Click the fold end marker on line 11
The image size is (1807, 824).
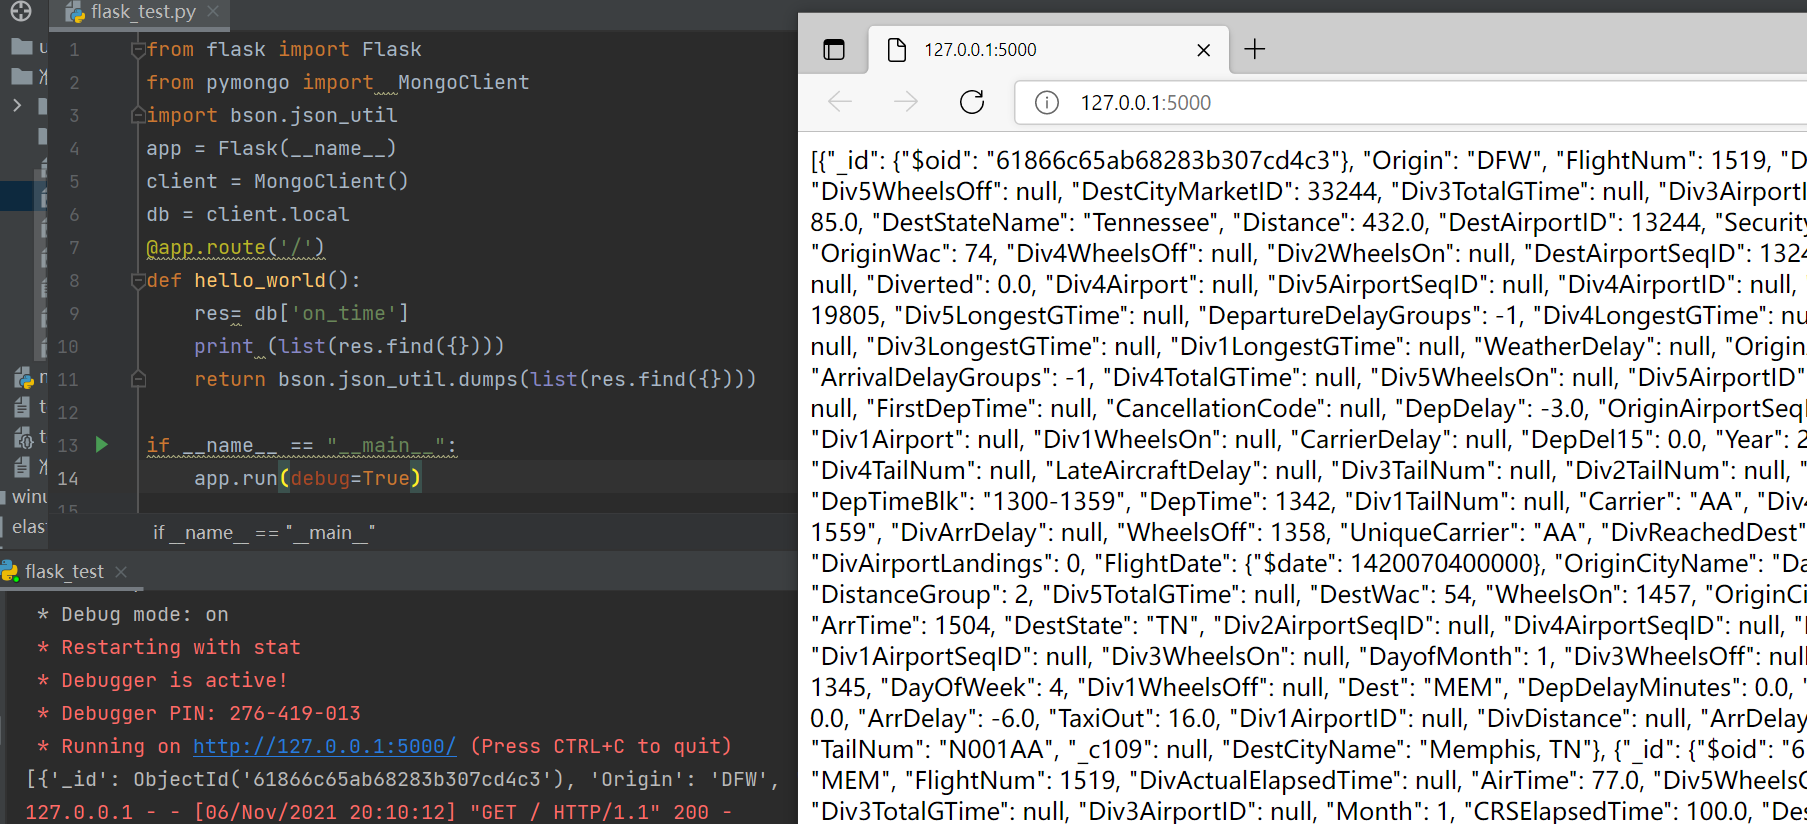pos(138,379)
